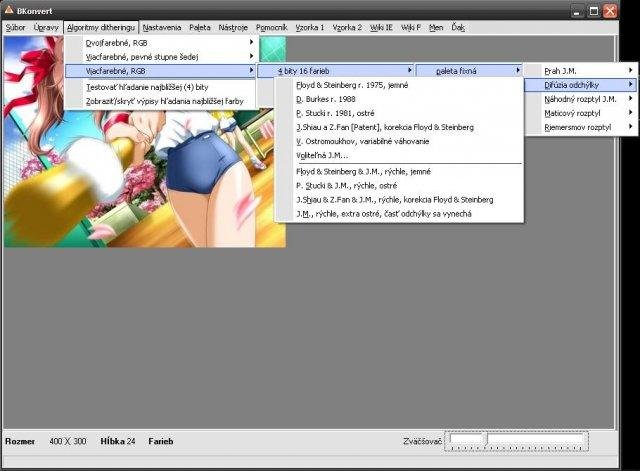Open the Algoritmy ditheringu menu
The width and height of the screenshot is (640, 471).
pos(101,27)
